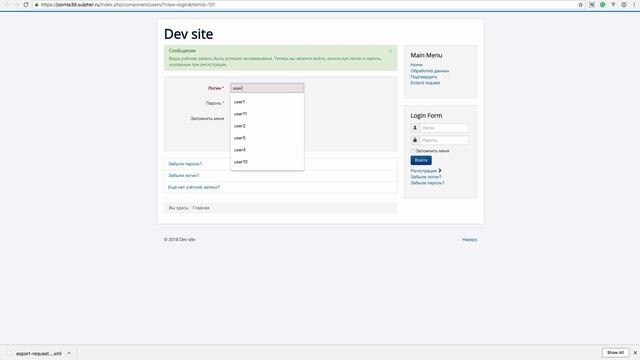Close the downloads bar
The image size is (640, 360).
tap(635, 353)
